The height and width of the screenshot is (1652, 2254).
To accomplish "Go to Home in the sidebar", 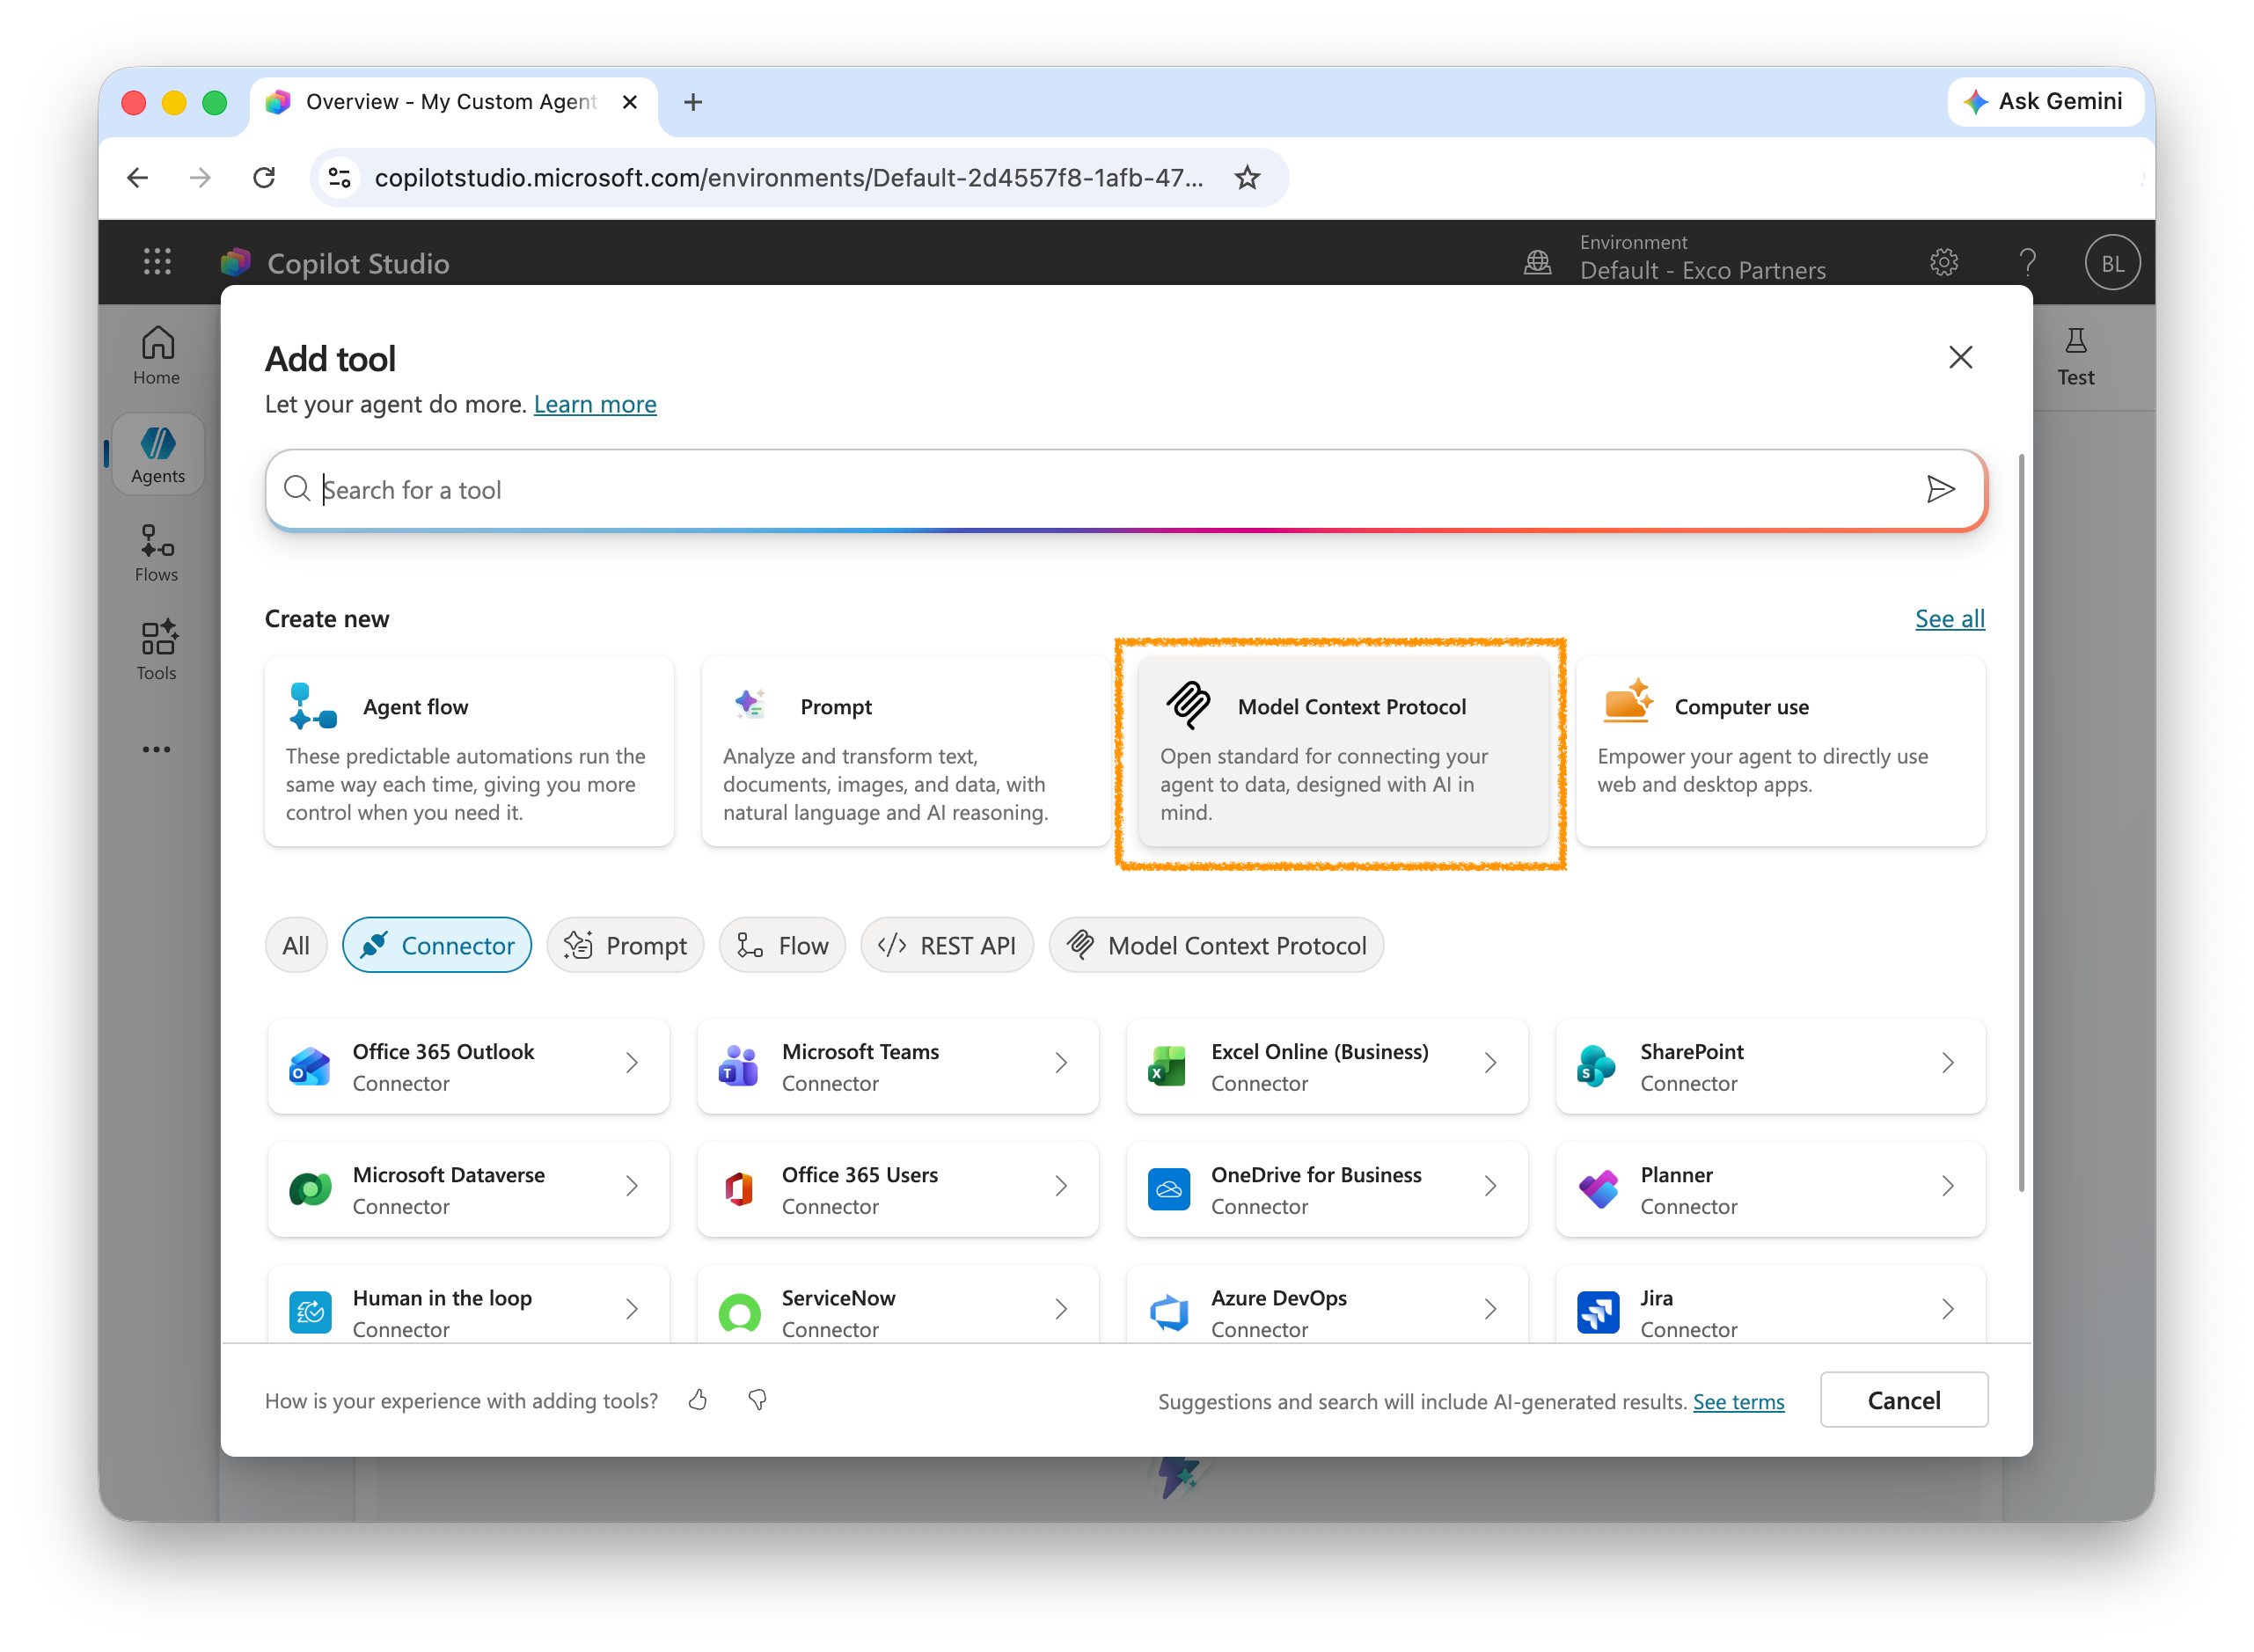I will 157,356.
